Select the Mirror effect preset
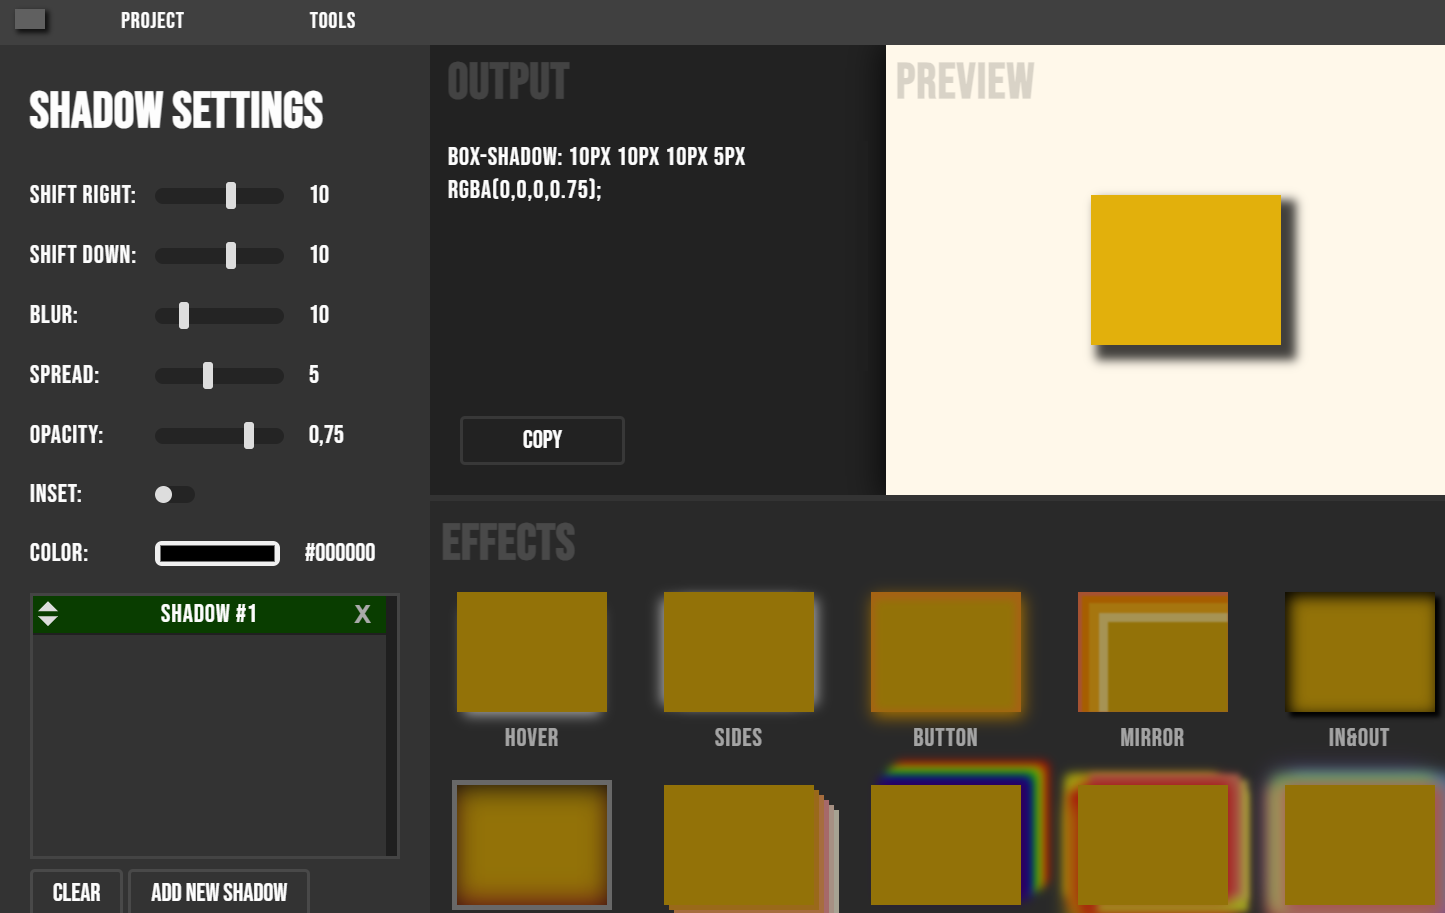The image size is (1445, 913). pos(1152,652)
